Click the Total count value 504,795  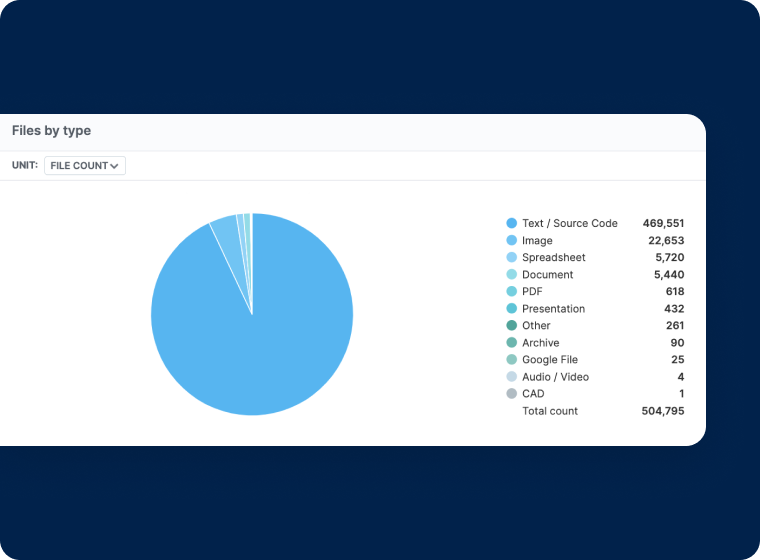coord(662,411)
